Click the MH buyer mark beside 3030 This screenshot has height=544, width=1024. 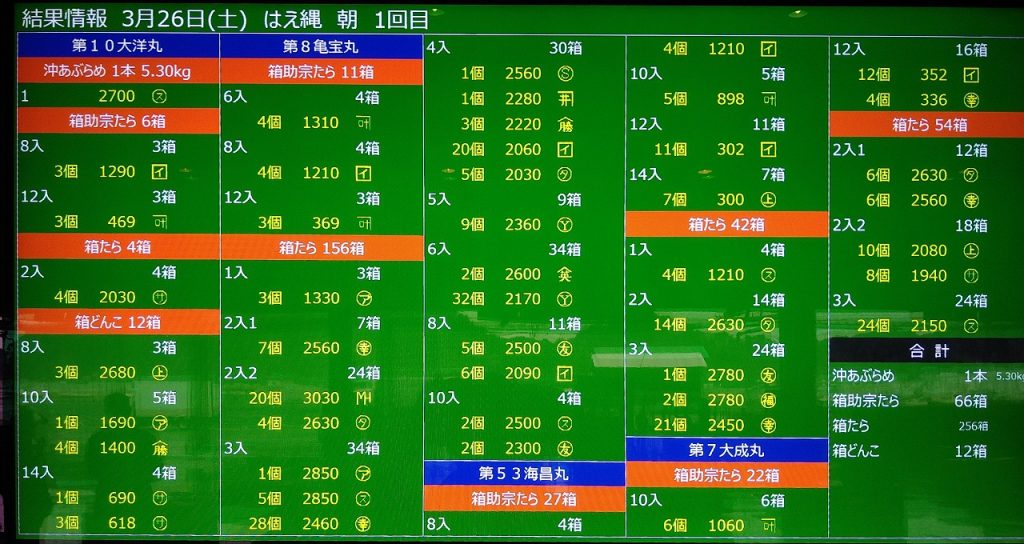coord(362,397)
